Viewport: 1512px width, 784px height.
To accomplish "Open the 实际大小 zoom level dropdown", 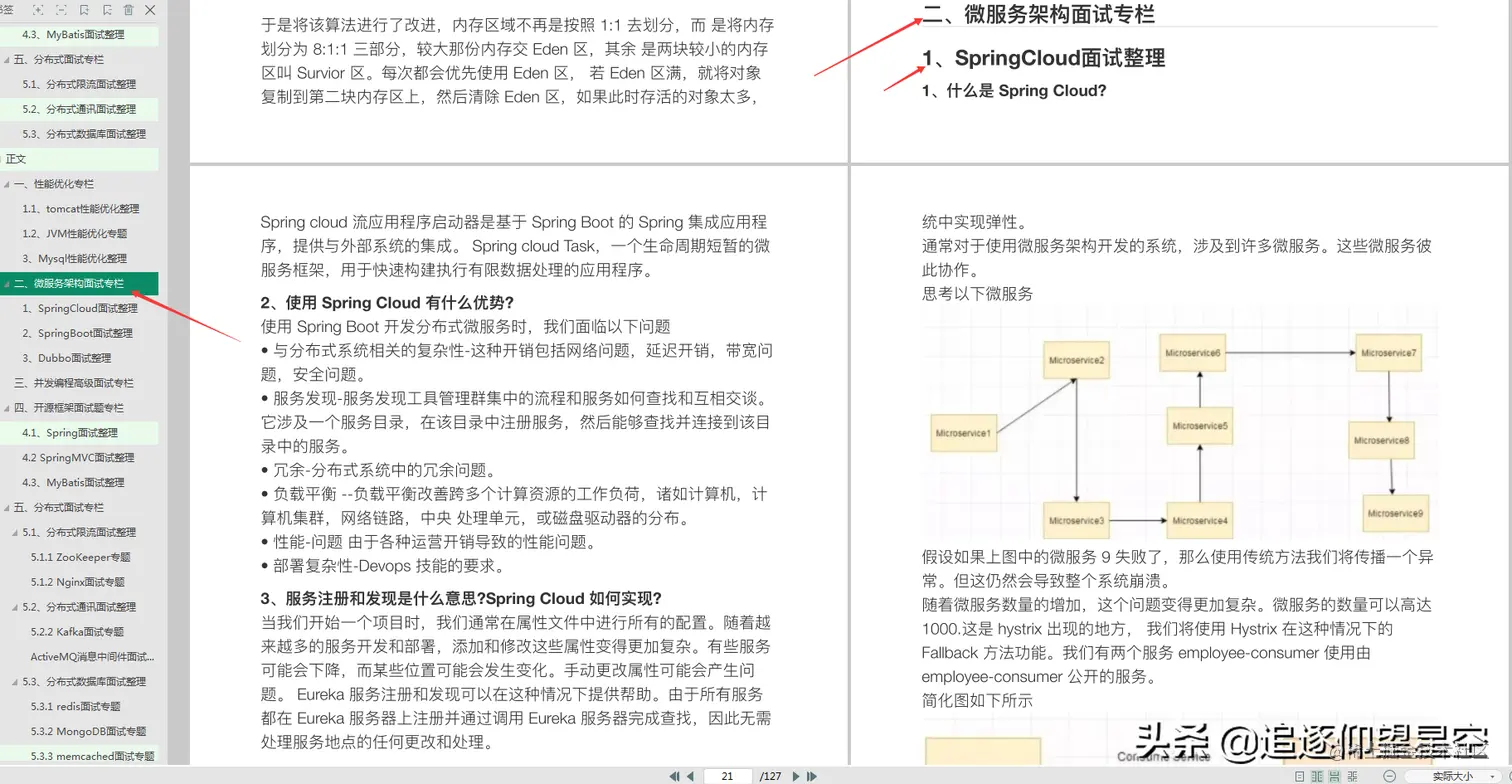I will (x=1458, y=776).
